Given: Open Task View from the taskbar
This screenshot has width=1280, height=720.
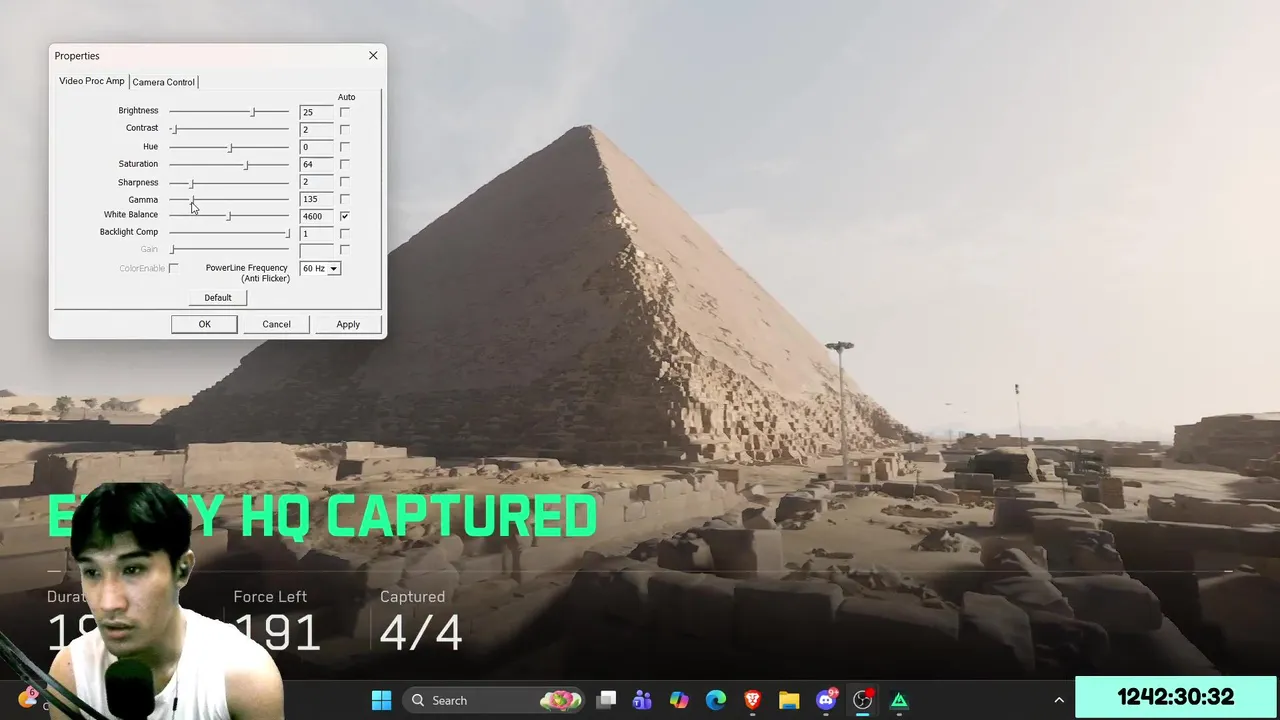Looking at the screenshot, I should (606, 700).
